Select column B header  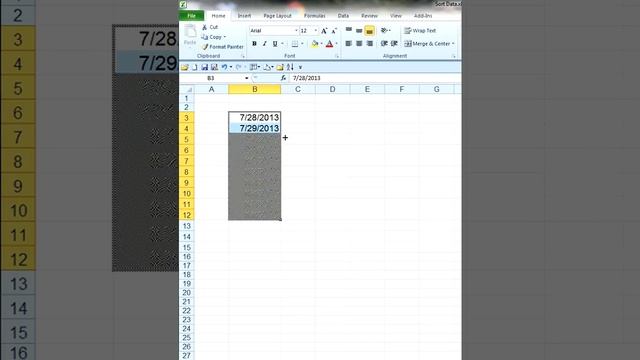coord(255,89)
